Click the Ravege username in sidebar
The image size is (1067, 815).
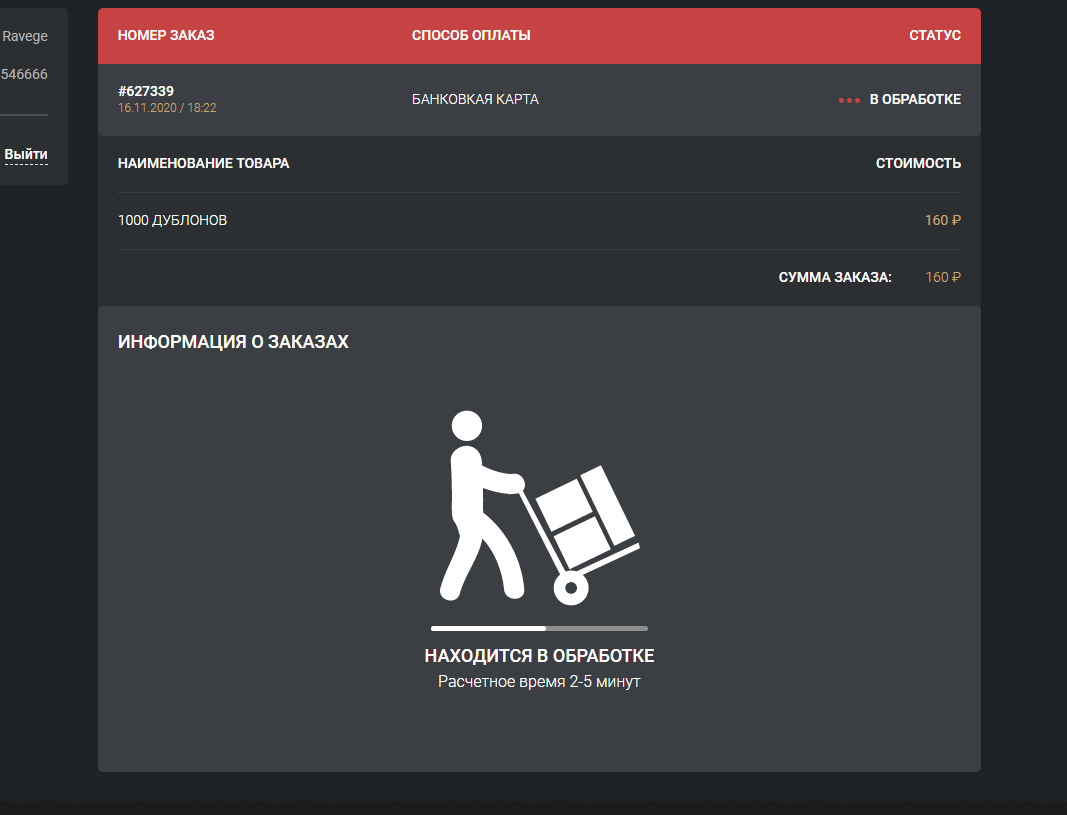point(24,36)
